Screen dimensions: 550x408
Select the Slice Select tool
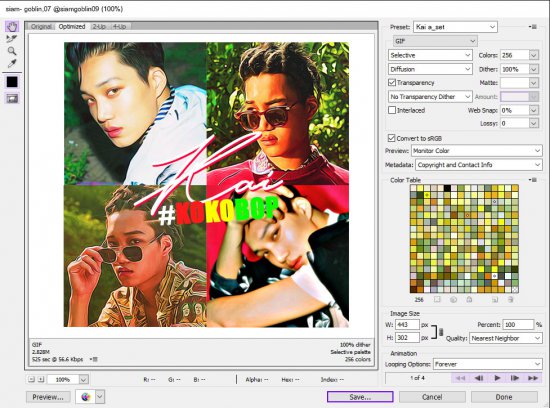[x=12, y=39]
